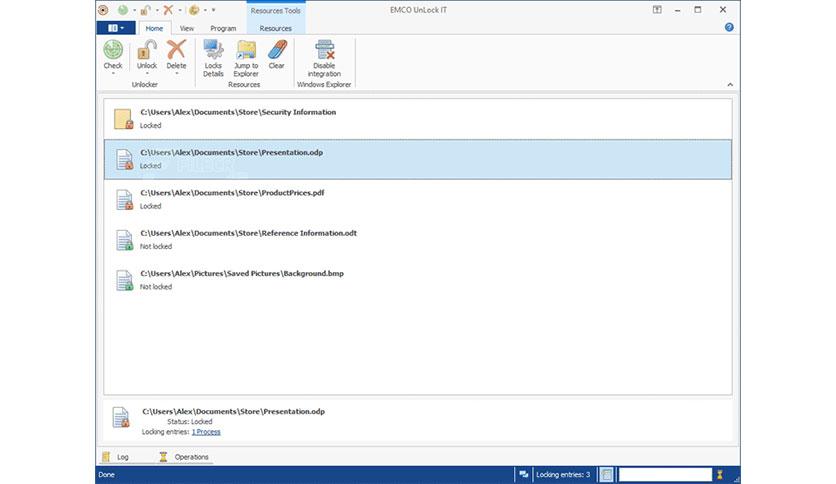Screen dimensions: 836x484
Task: Click status bar windows icon
Action: click(524, 474)
